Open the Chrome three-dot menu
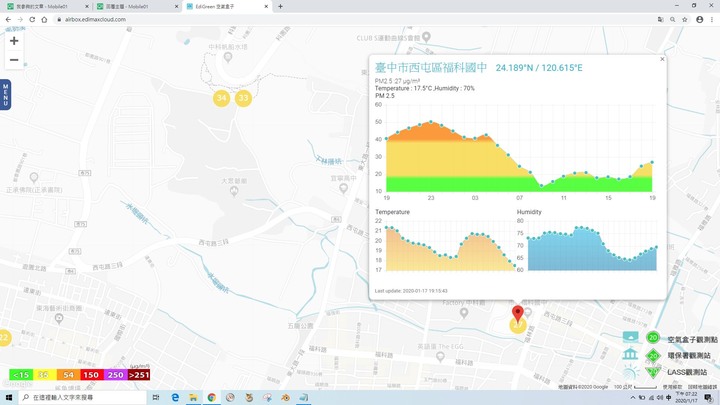 712,19
